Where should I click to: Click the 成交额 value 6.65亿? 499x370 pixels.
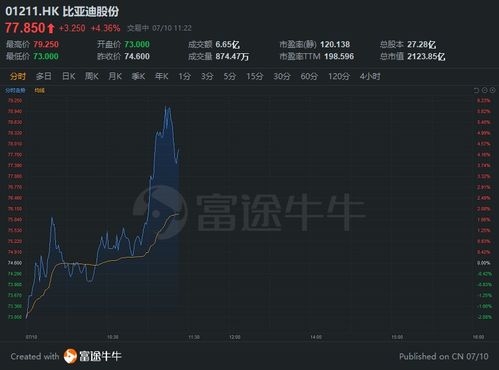(228, 44)
